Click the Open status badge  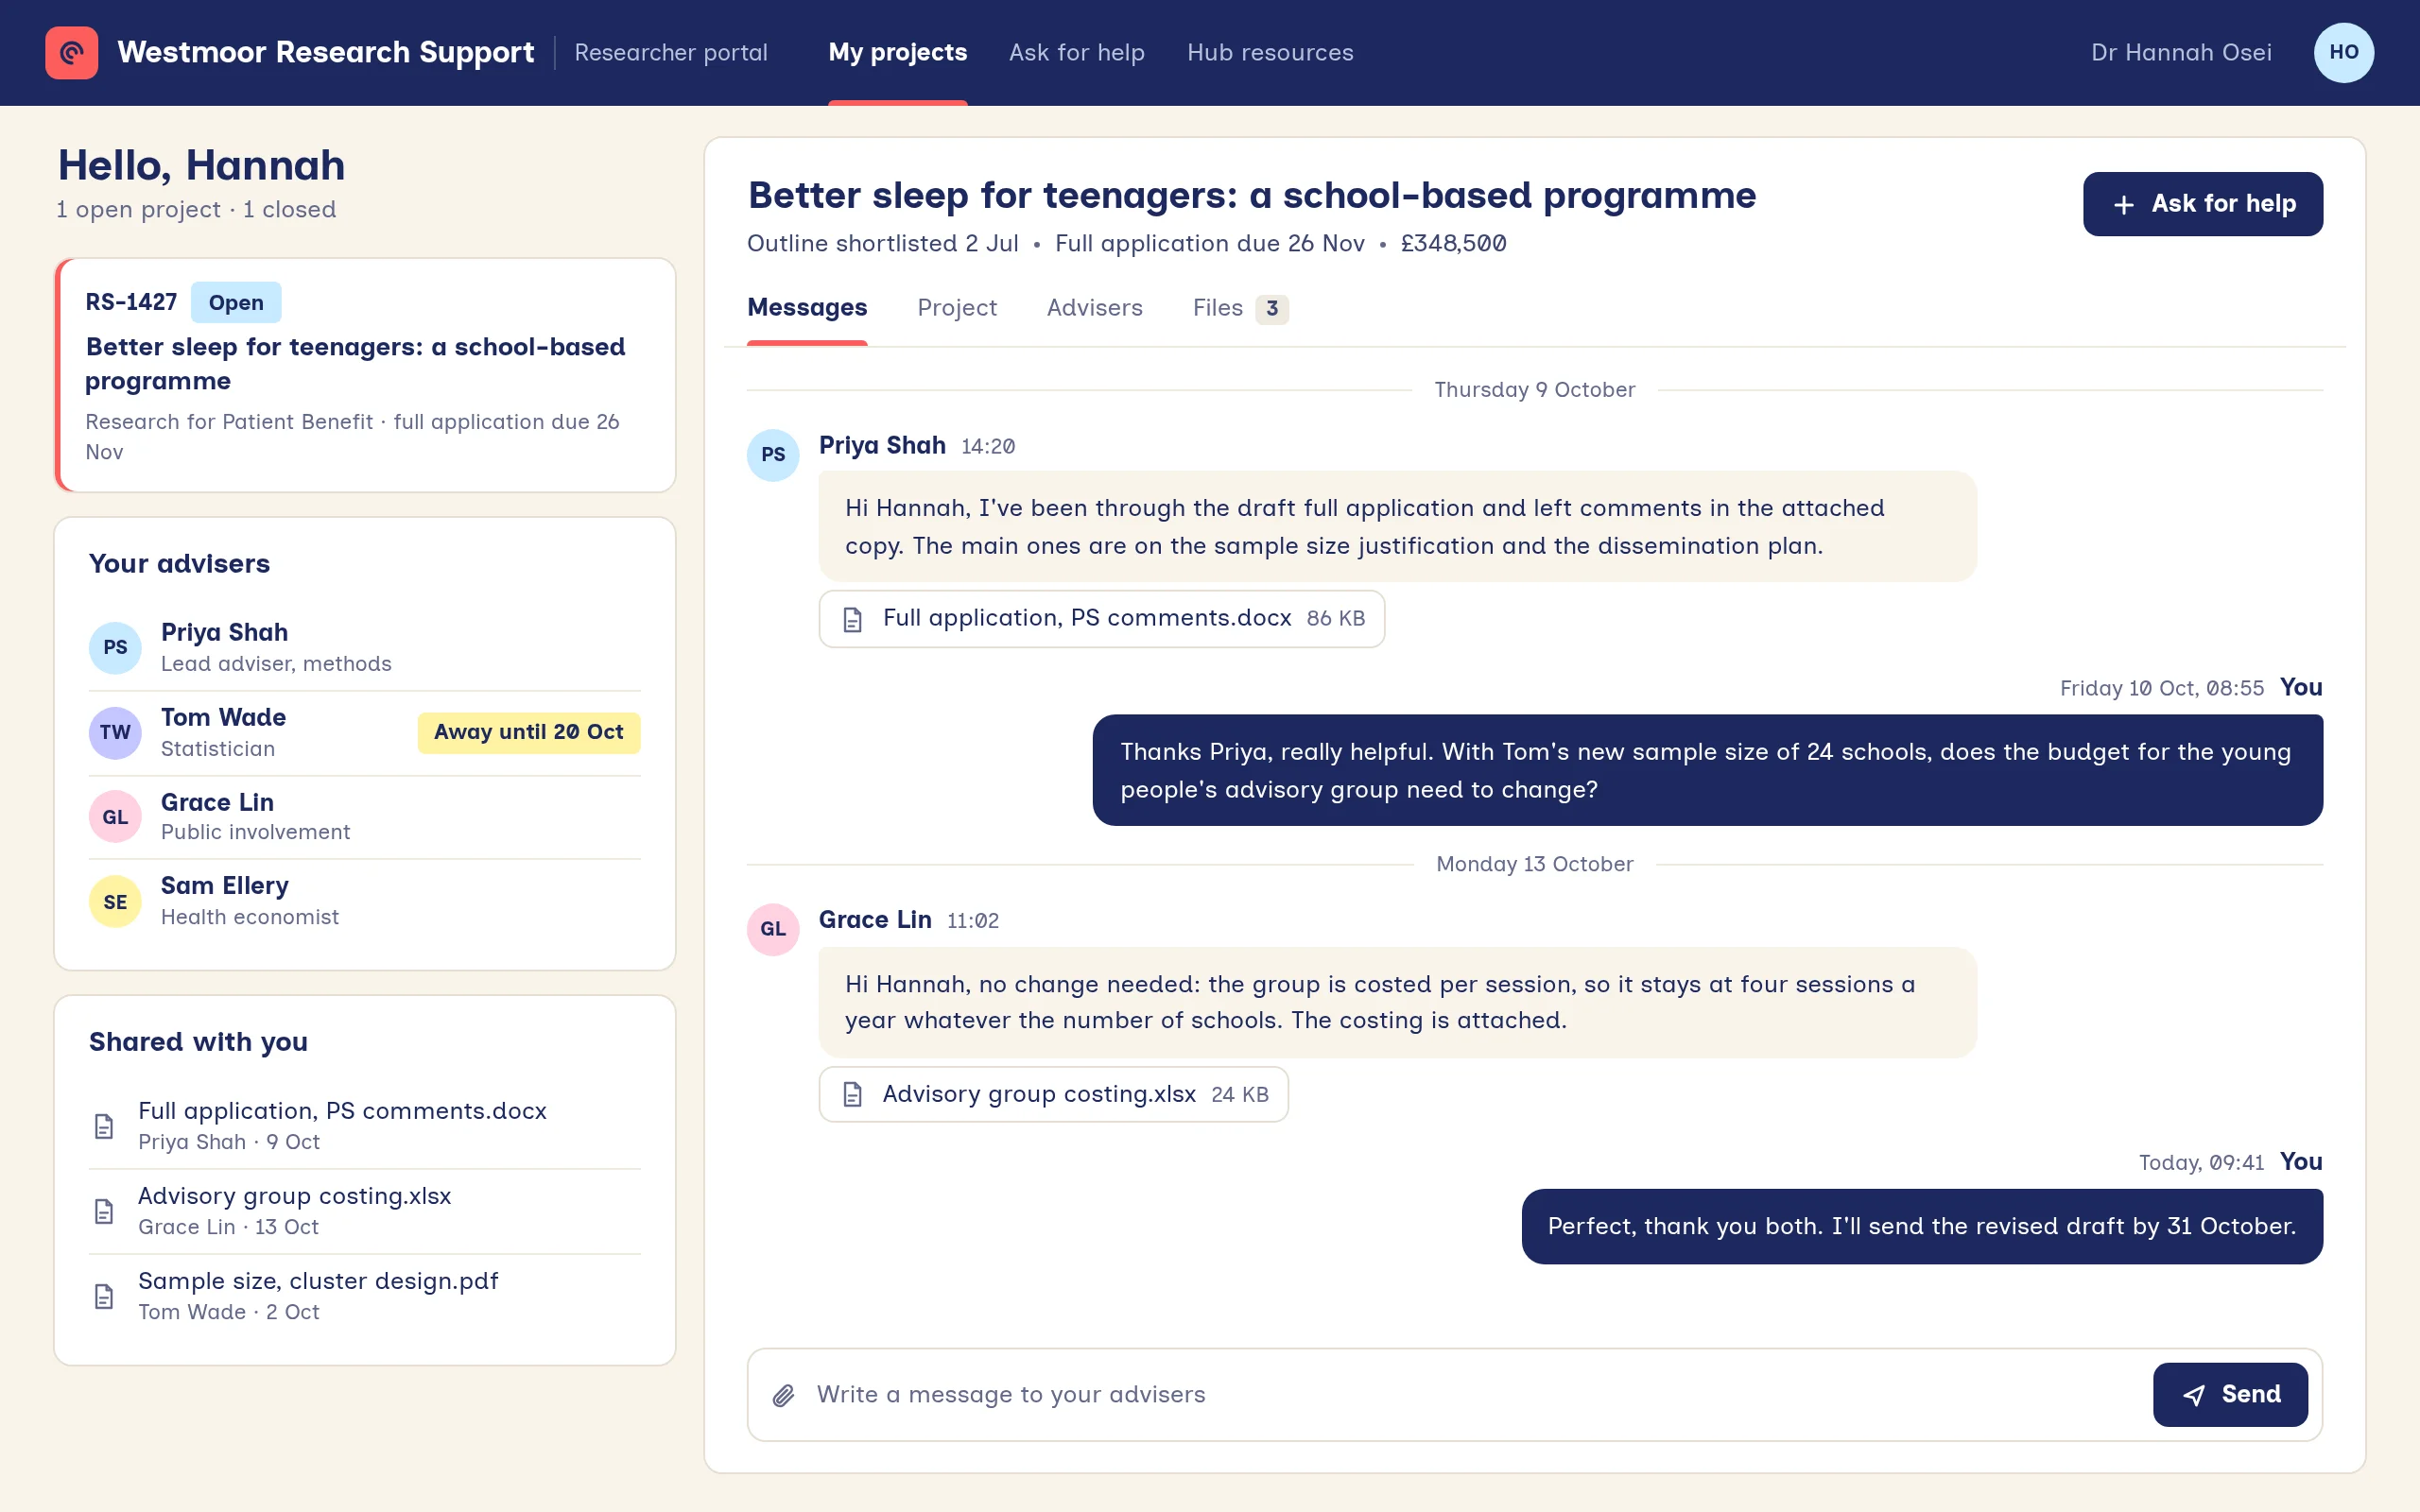click(236, 303)
